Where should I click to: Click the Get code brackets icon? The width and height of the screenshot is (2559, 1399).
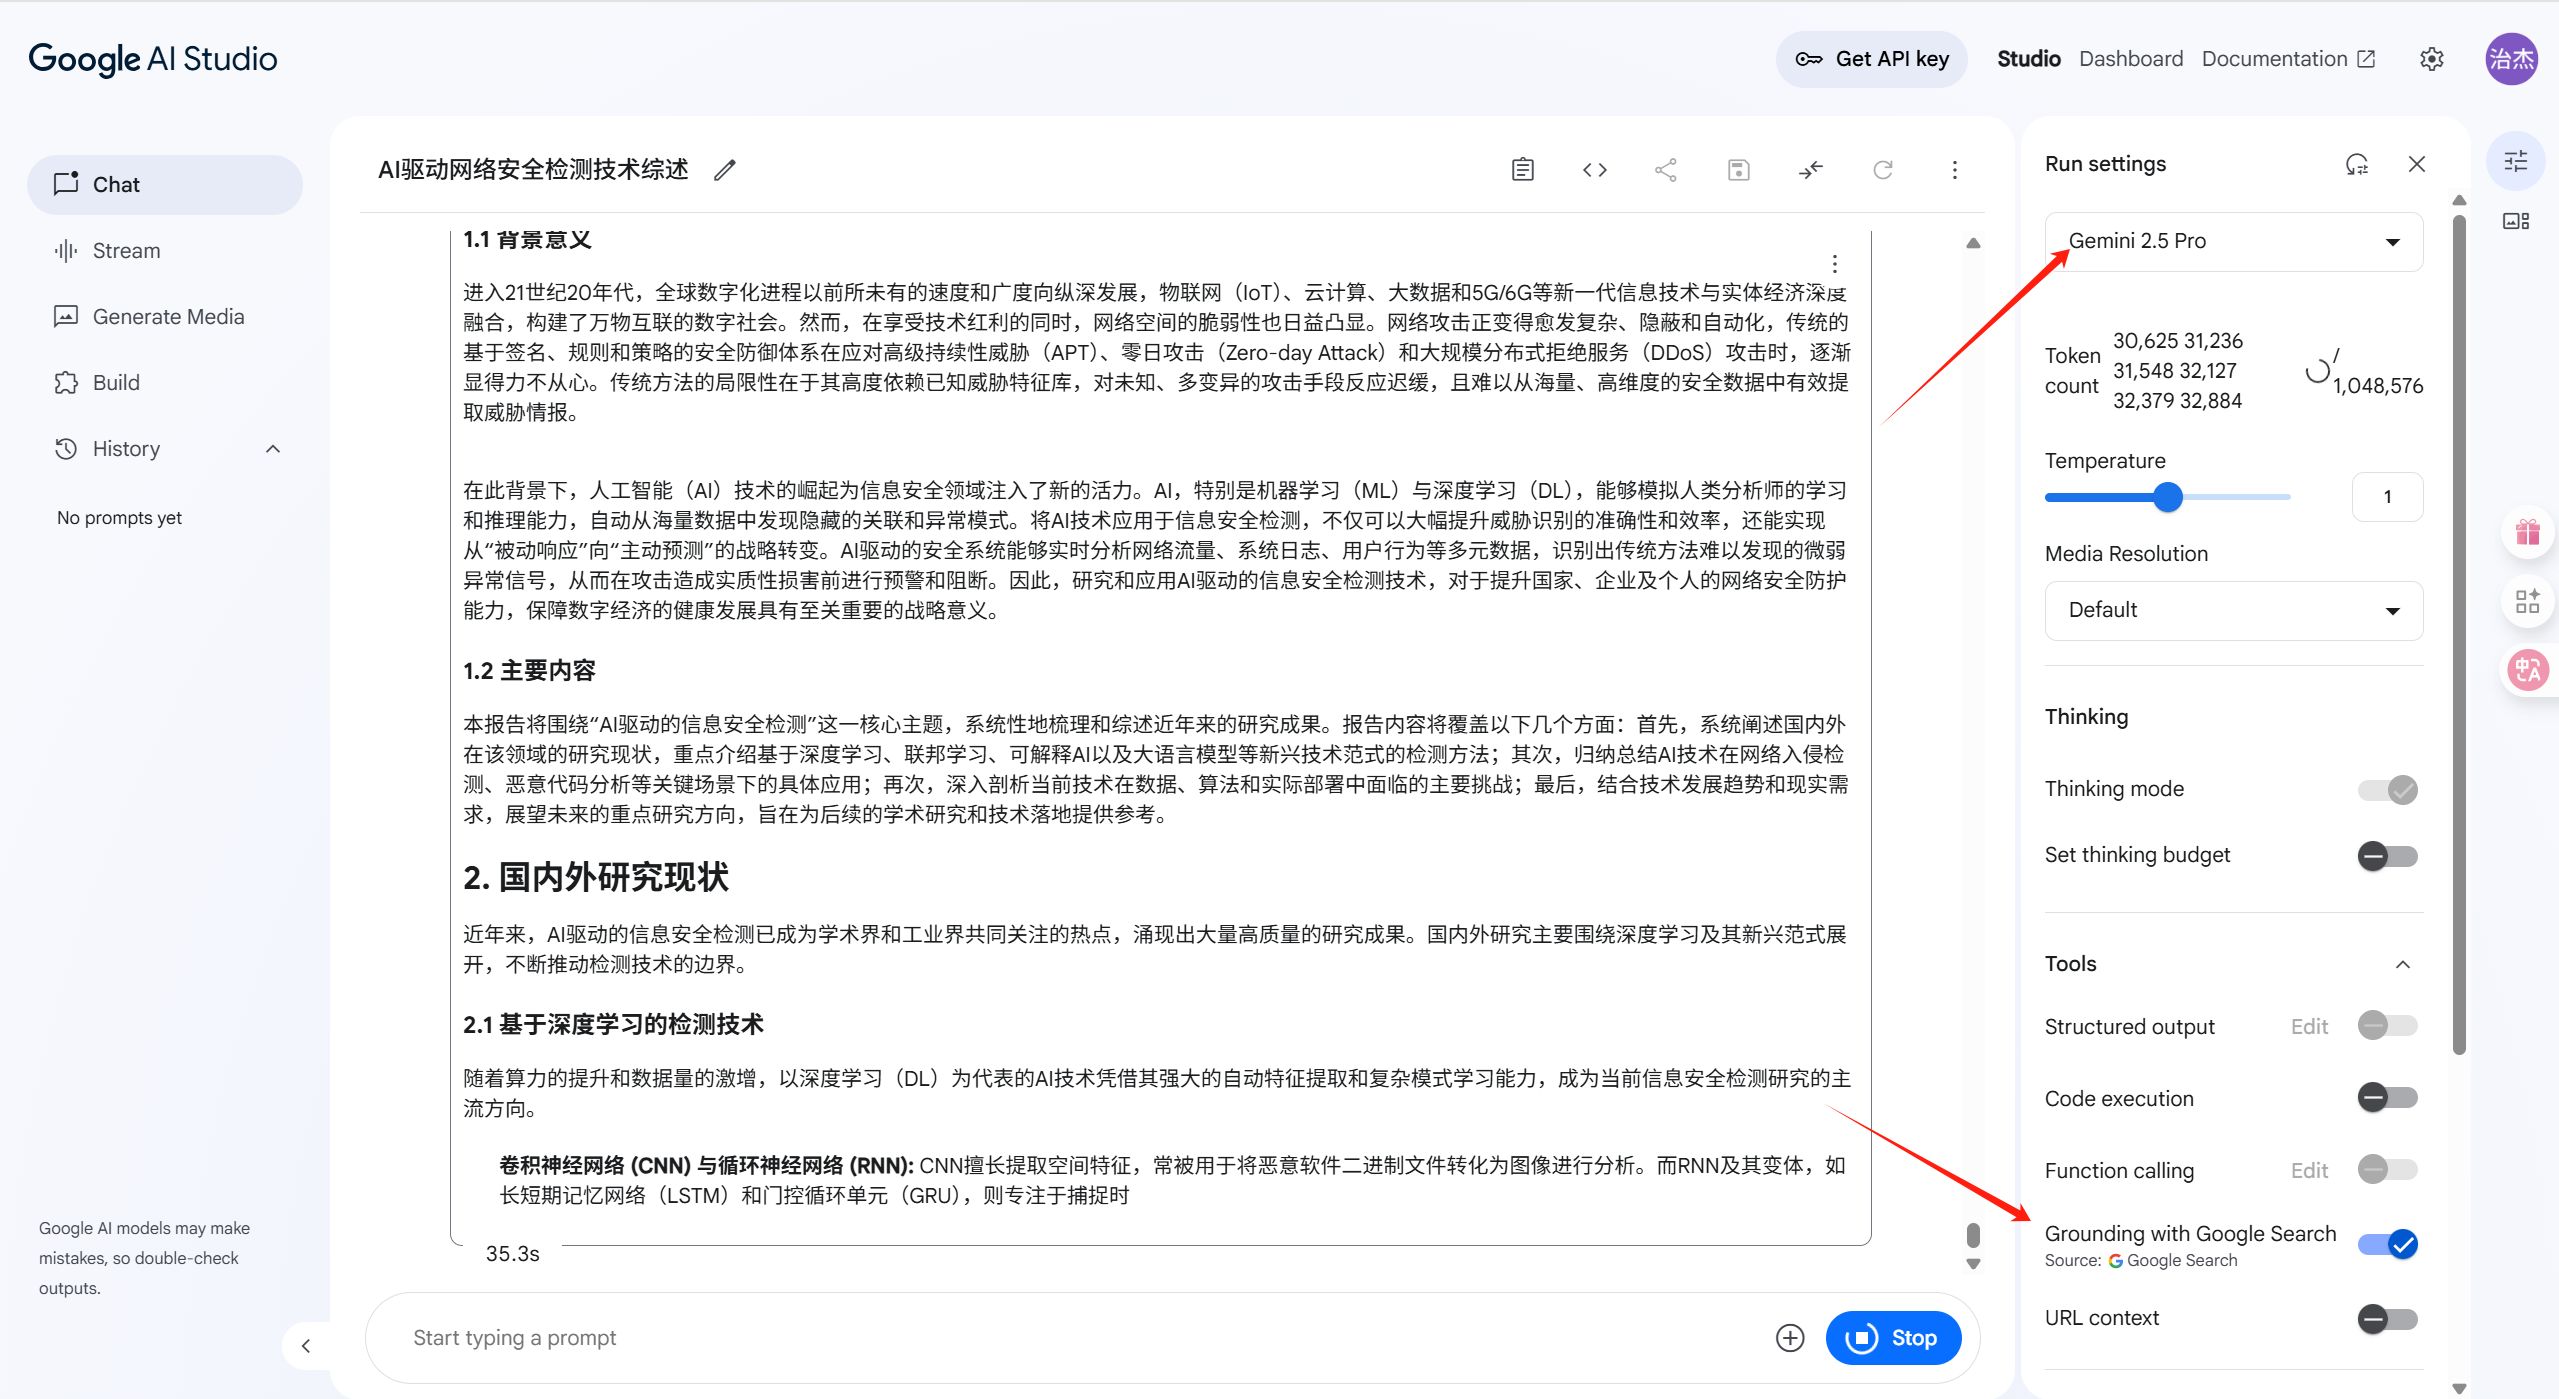pyautogui.click(x=1594, y=170)
